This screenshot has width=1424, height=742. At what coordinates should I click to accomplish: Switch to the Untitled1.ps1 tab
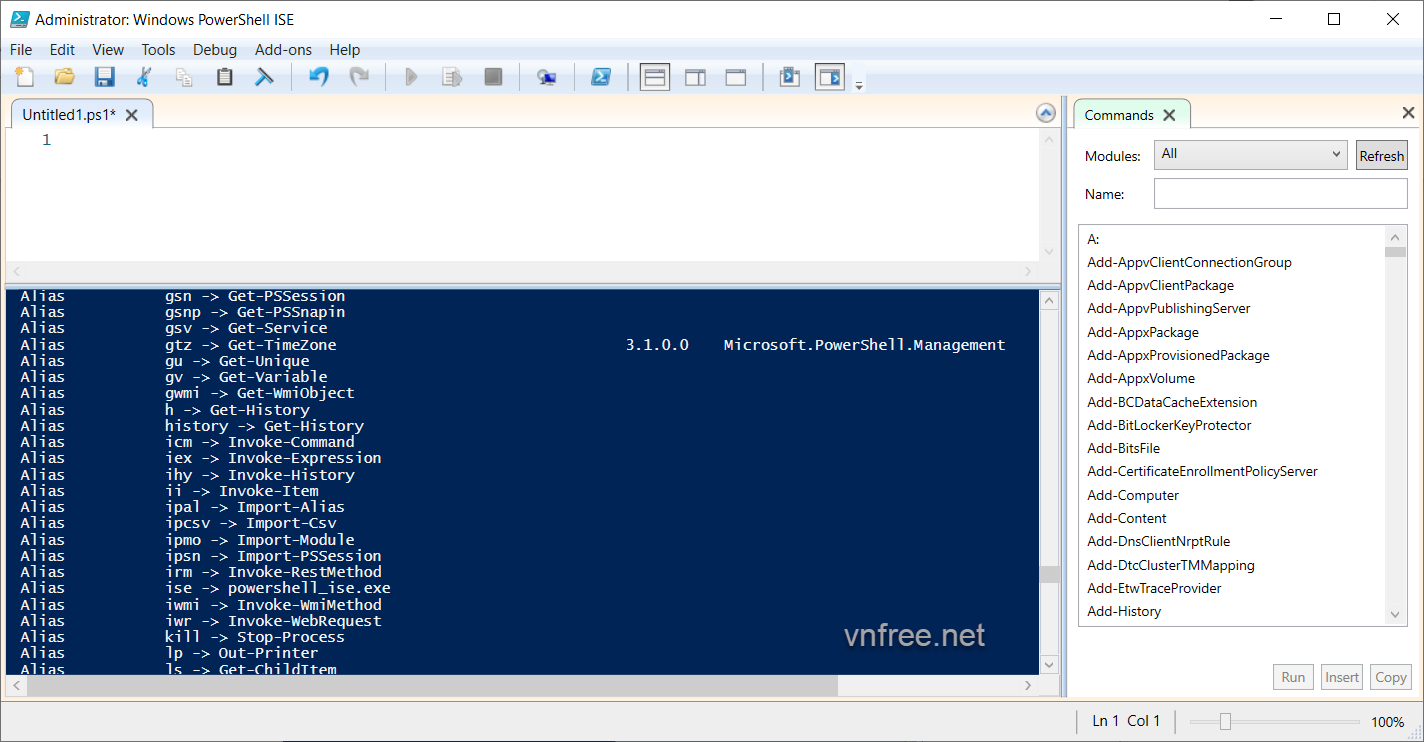point(69,115)
